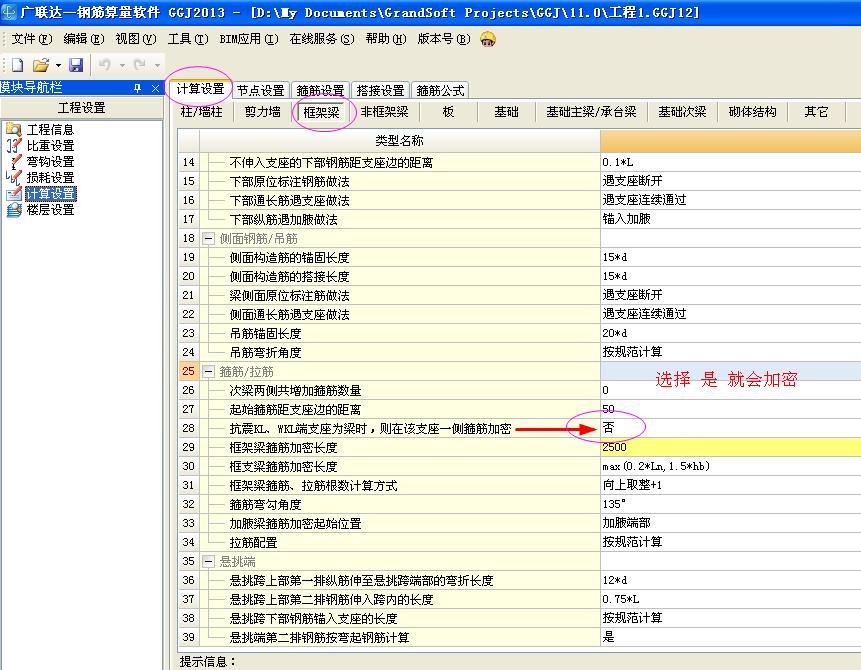861x670 pixels.
Task: Click the 2500 value for 框架梁箍筋加密长度
Action: coord(730,447)
